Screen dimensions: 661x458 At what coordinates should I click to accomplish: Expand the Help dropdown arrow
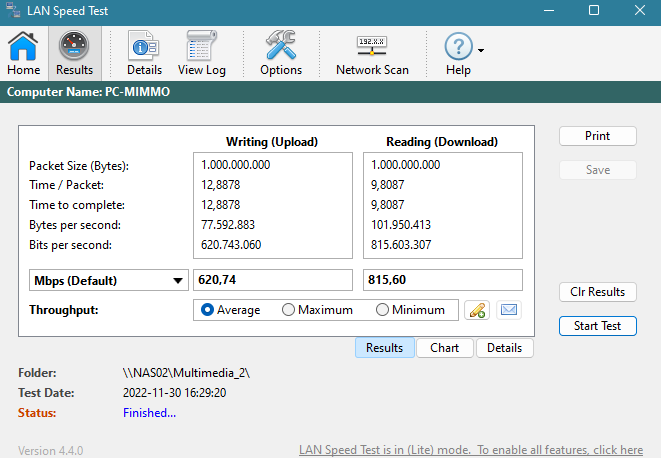[481, 50]
